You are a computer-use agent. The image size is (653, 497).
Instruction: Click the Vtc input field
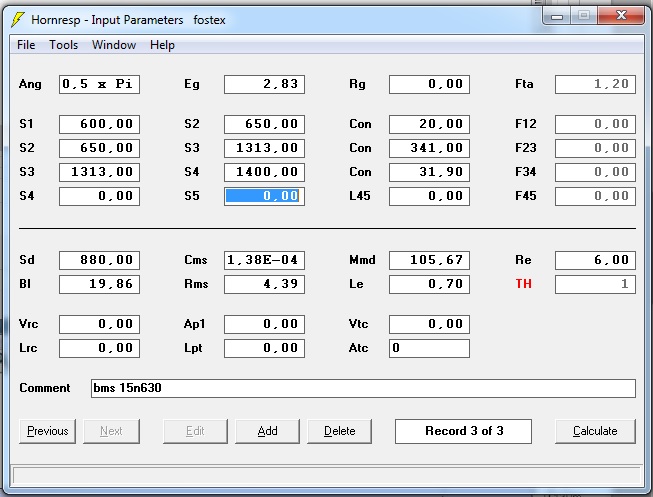(x=429, y=325)
